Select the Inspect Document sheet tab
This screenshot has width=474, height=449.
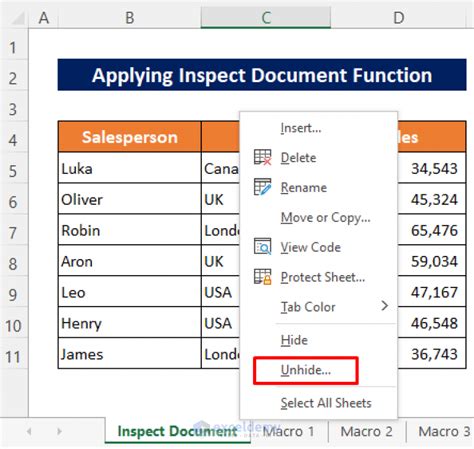click(x=177, y=431)
